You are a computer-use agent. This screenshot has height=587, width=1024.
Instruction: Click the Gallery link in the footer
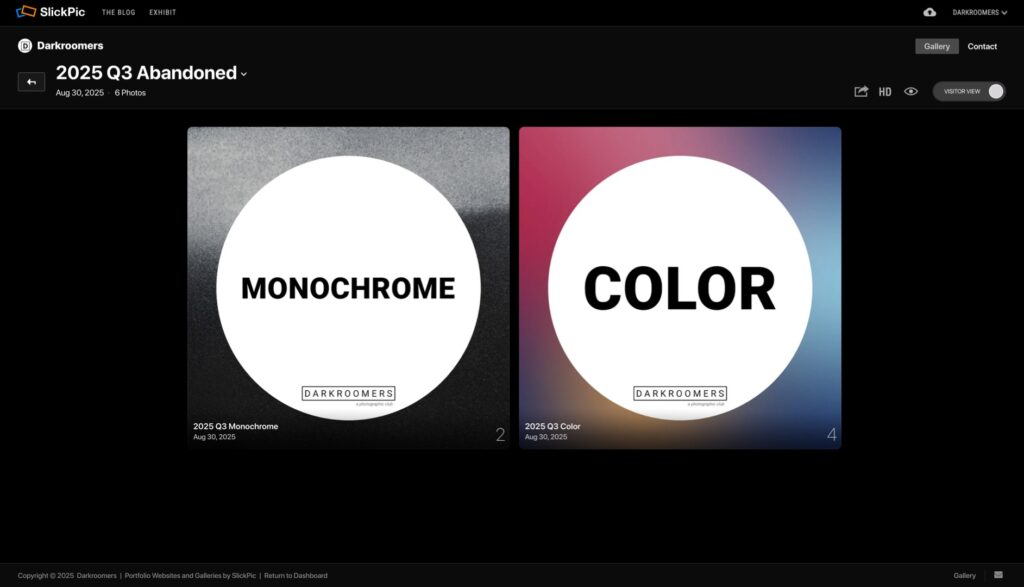(x=964, y=576)
